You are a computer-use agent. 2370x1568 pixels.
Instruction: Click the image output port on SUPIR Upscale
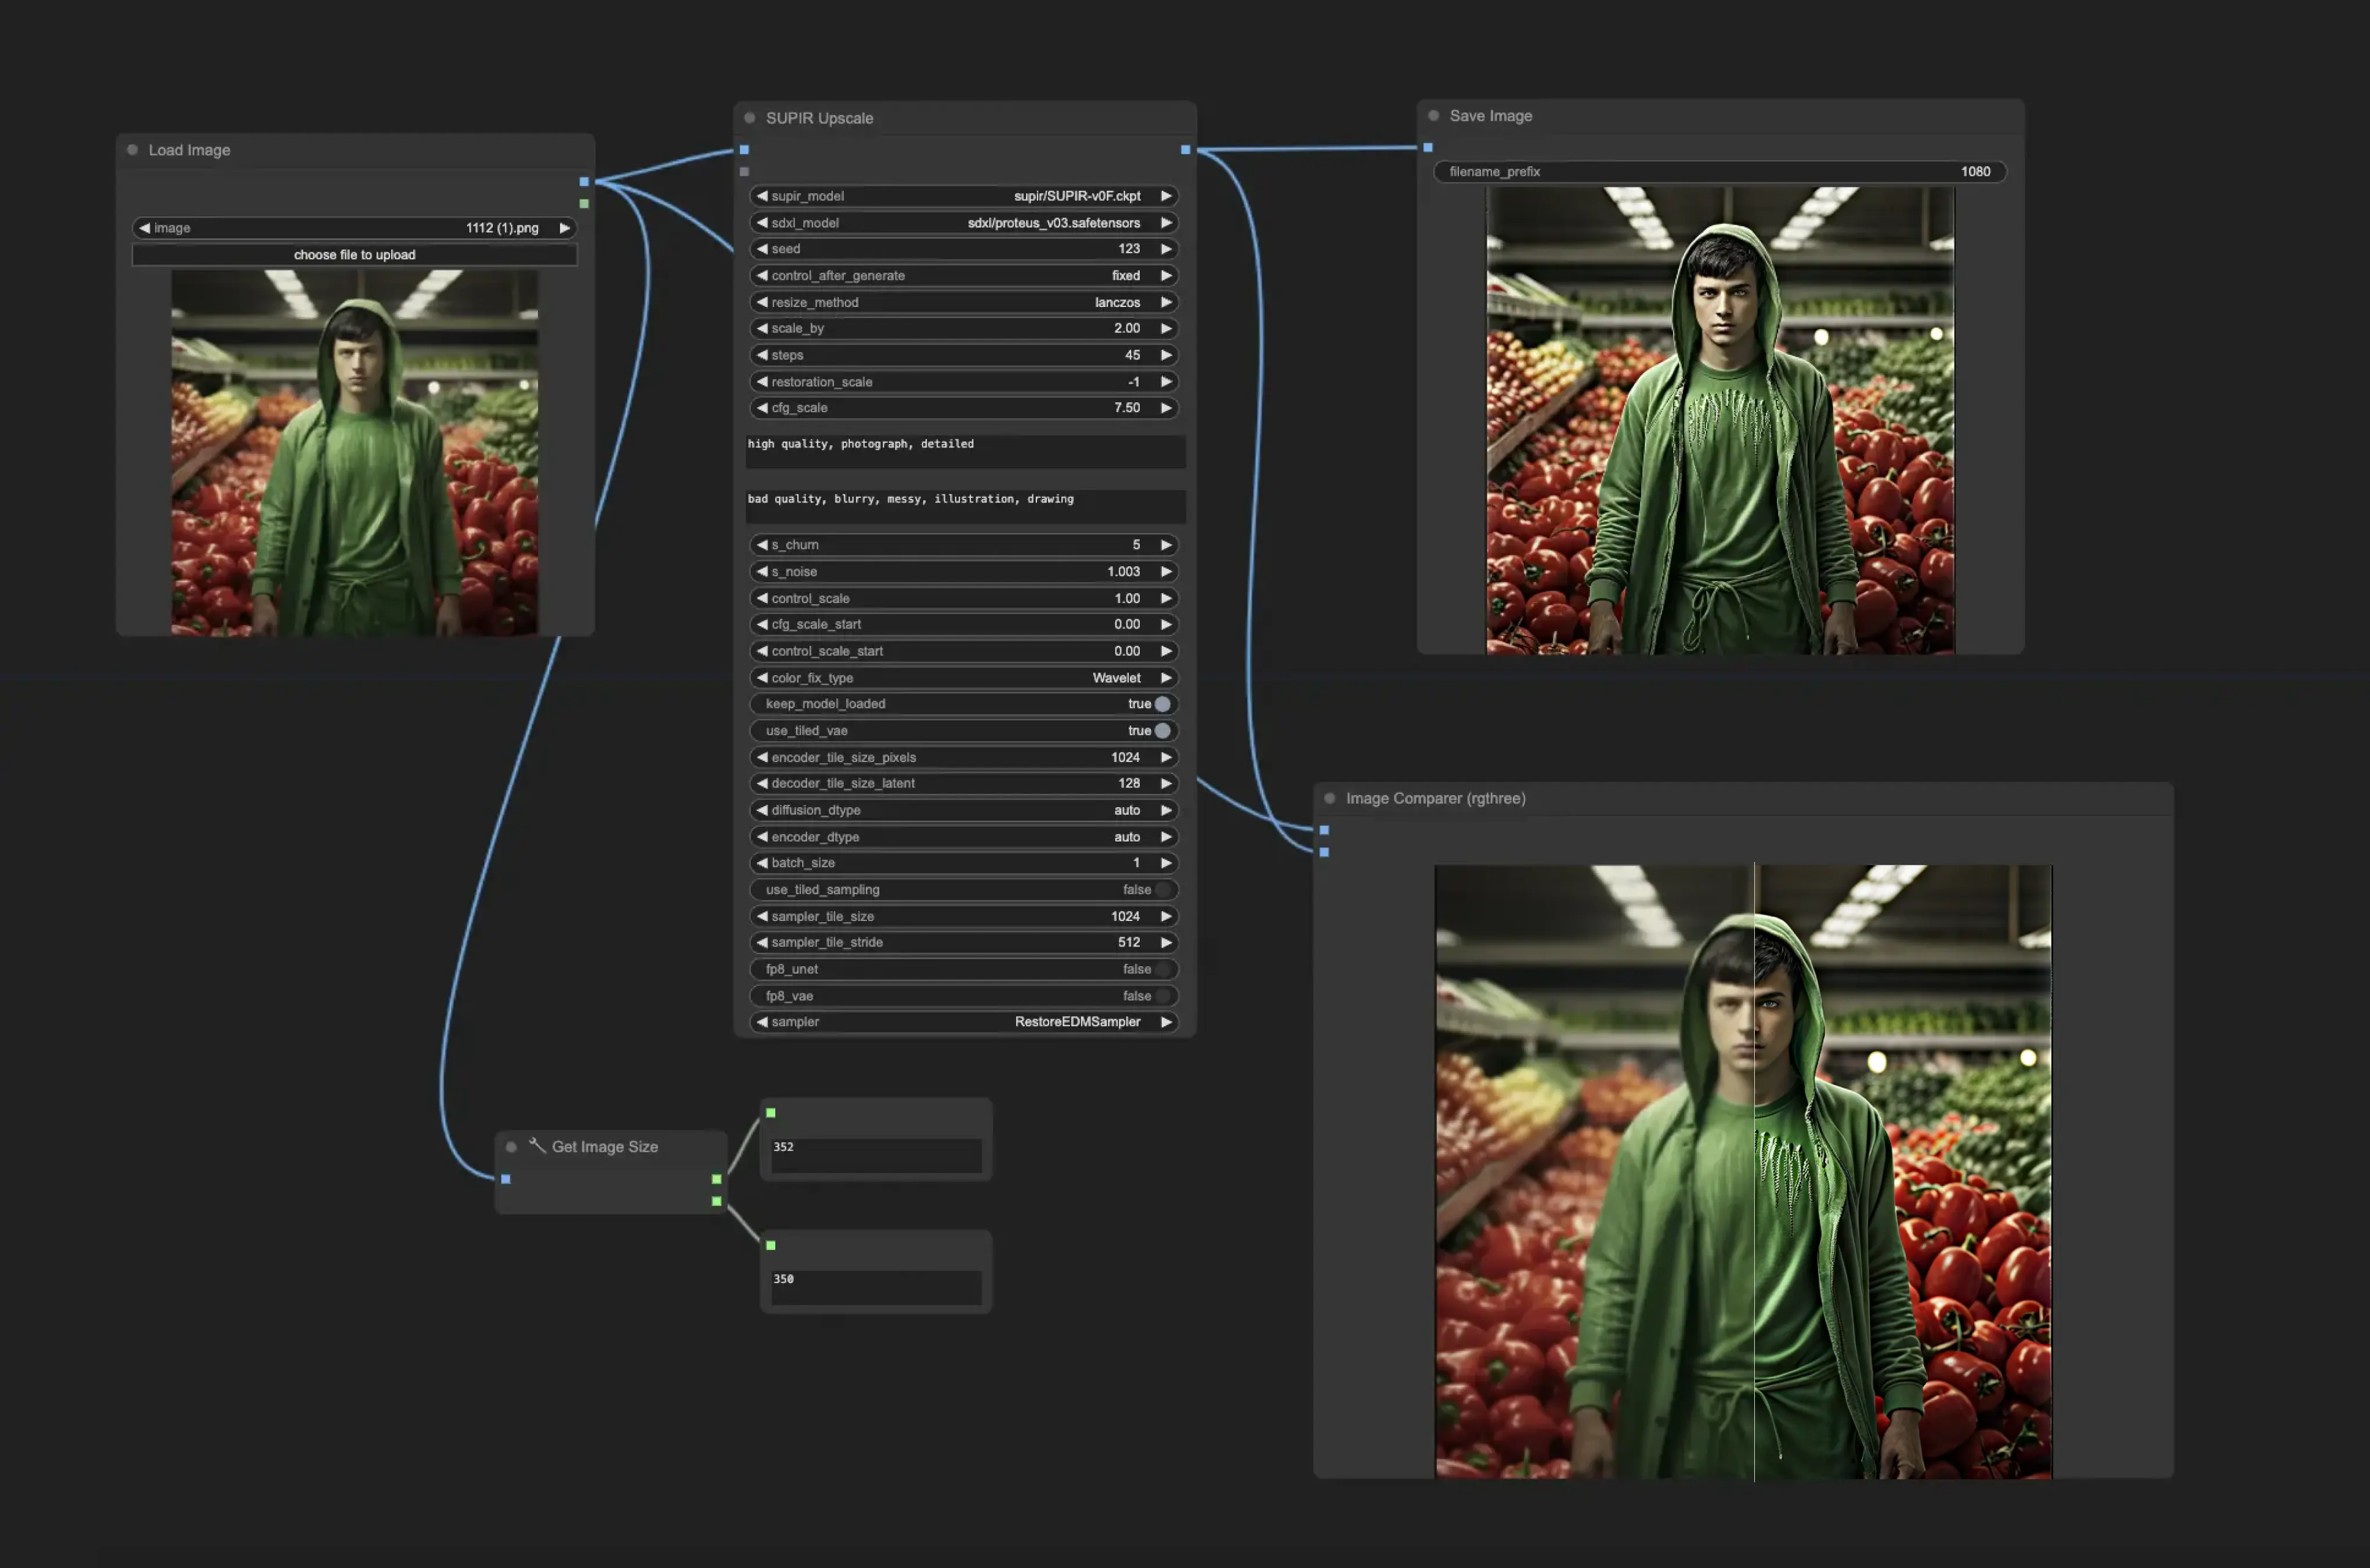(x=1186, y=150)
